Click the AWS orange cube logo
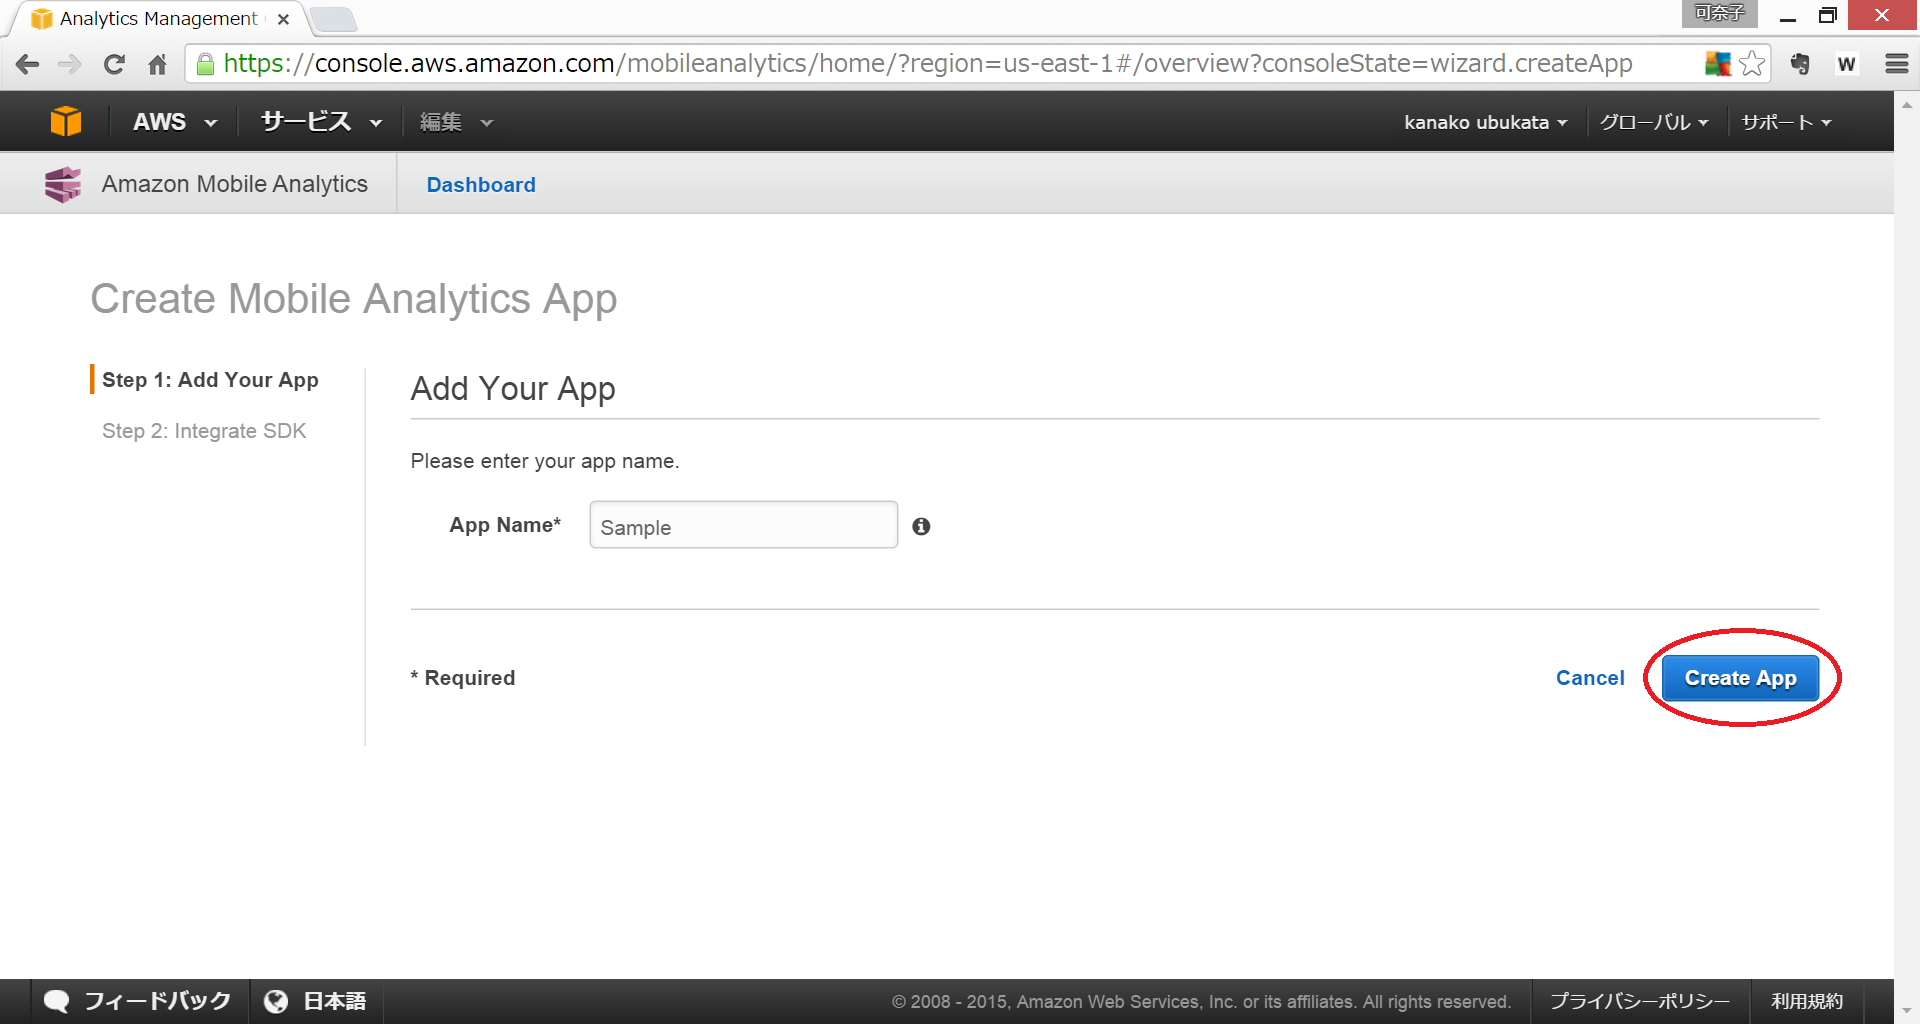The height and width of the screenshot is (1024, 1920). click(66, 121)
